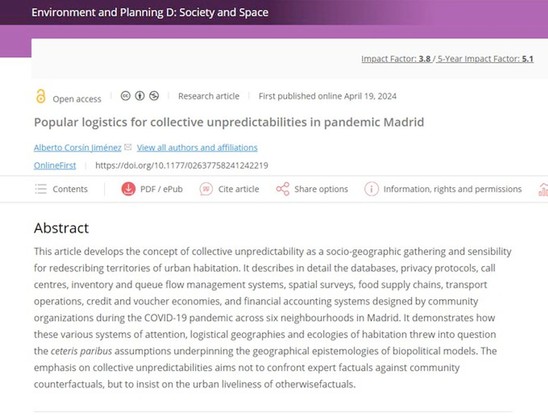Viewport: 548px width, 420px height.
Task: Click the metrics chart icon at right edge
Action: pyautogui.click(x=543, y=189)
